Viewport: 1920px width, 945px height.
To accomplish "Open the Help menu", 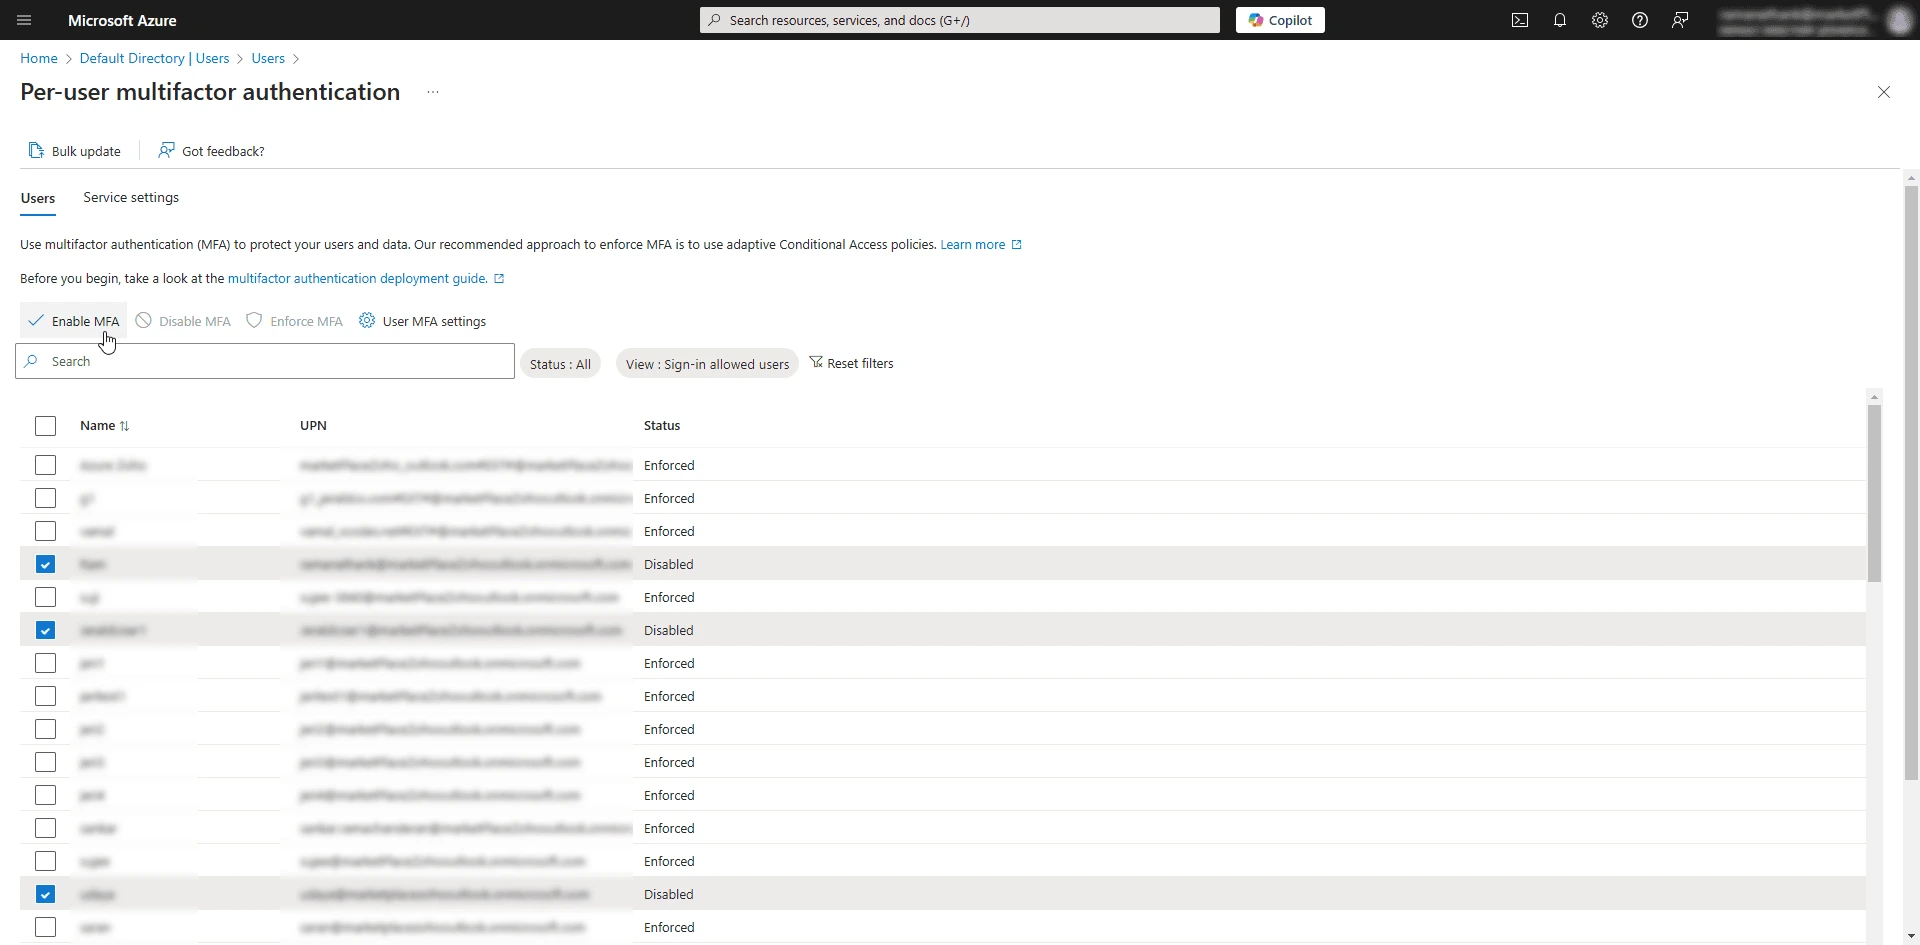I will point(1639,20).
